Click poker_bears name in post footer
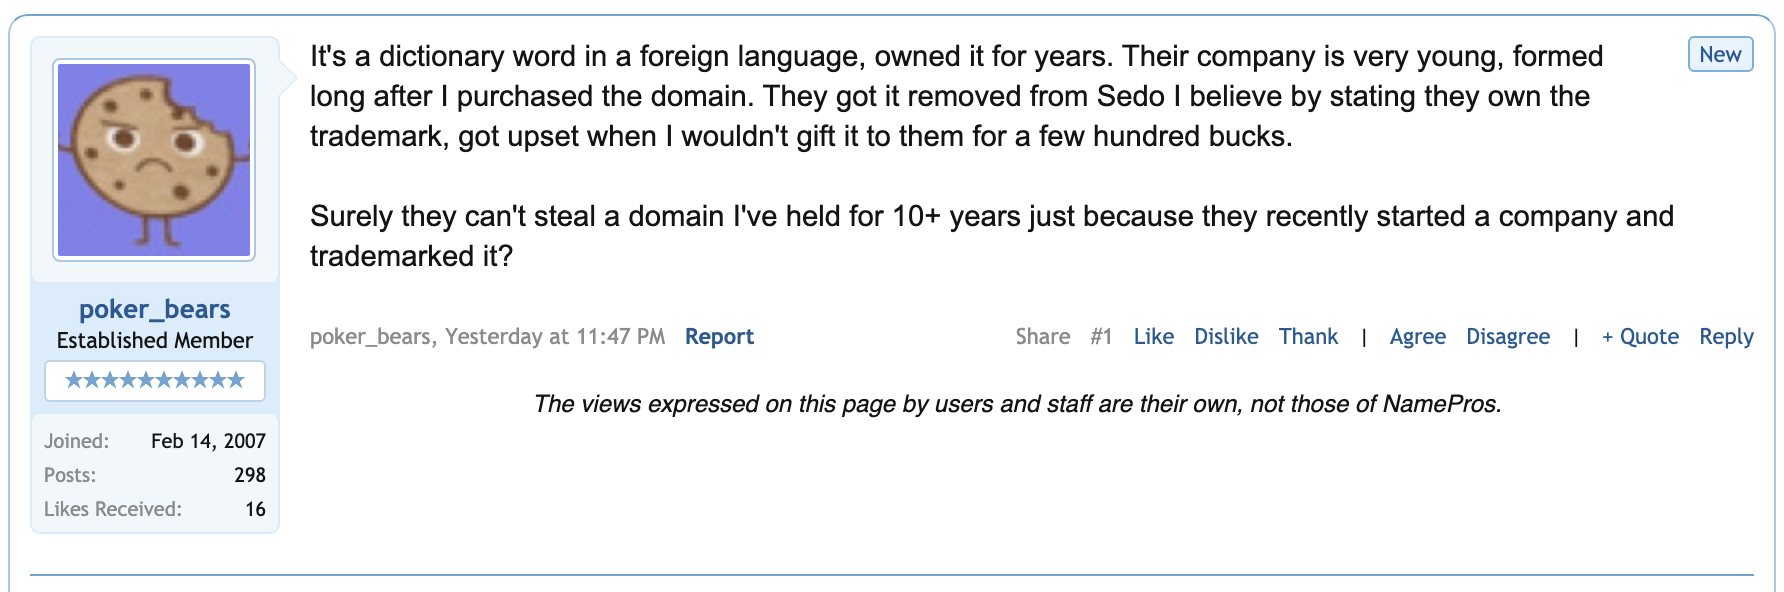 370,337
